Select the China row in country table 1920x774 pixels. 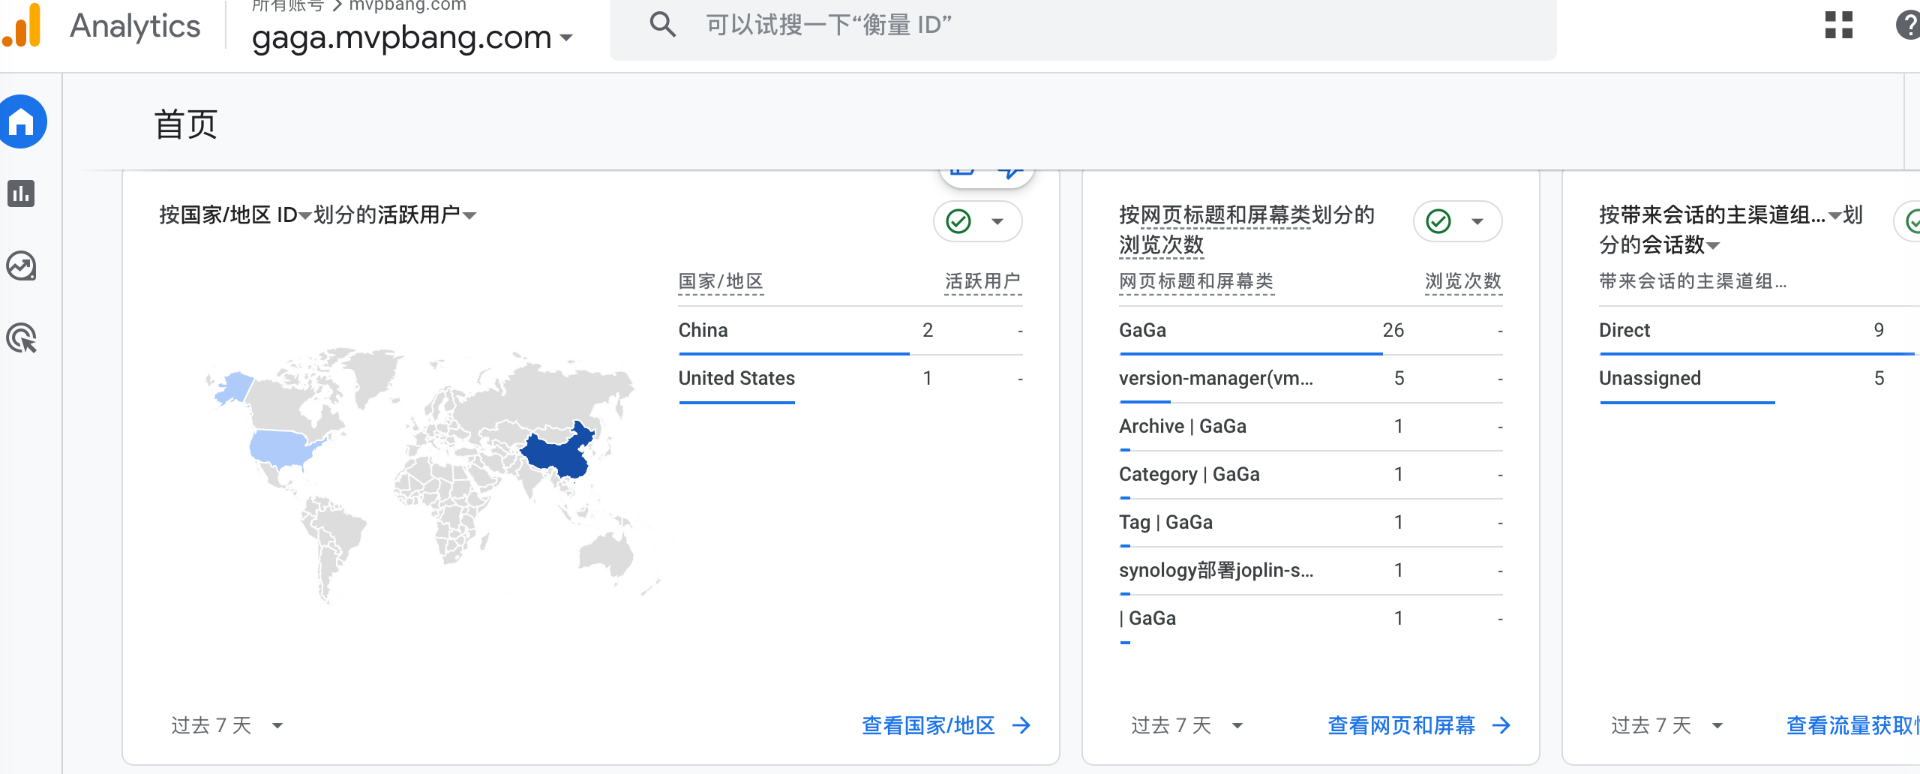pos(703,330)
